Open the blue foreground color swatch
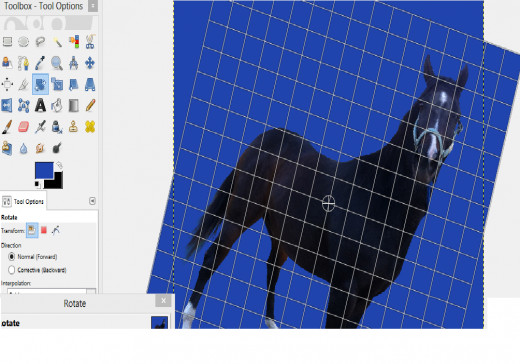The width and height of the screenshot is (520, 364). (44, 170)
